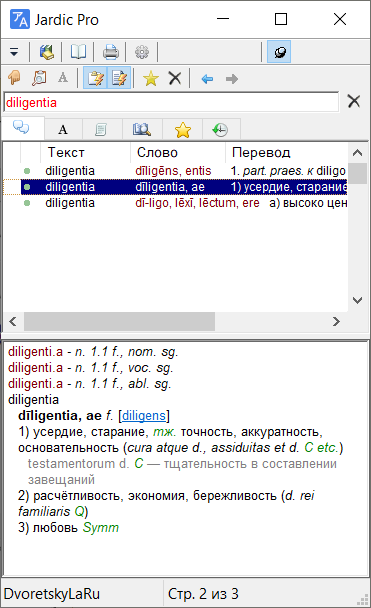This screenshot has width=371, height=608.
Task: Go back with the blue left arrow
Action: click(x=207, y=79)
